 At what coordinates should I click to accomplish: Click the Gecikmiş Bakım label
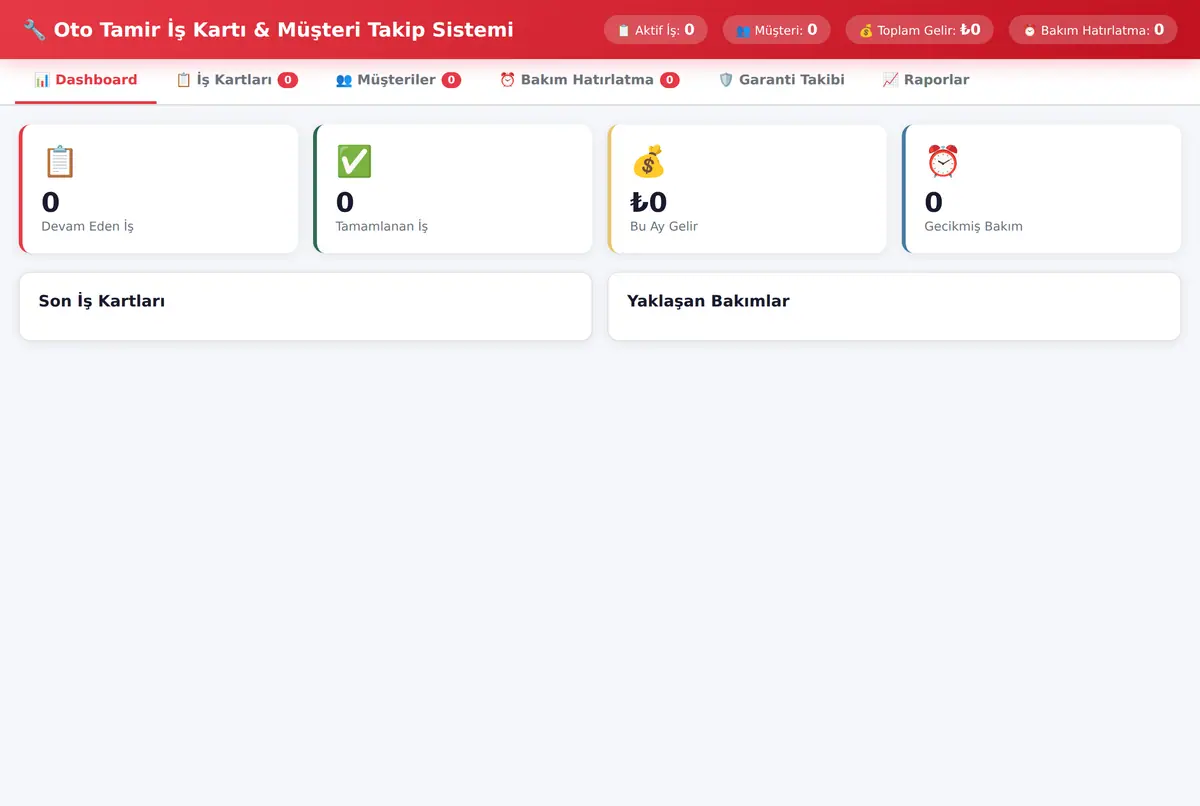973,226
